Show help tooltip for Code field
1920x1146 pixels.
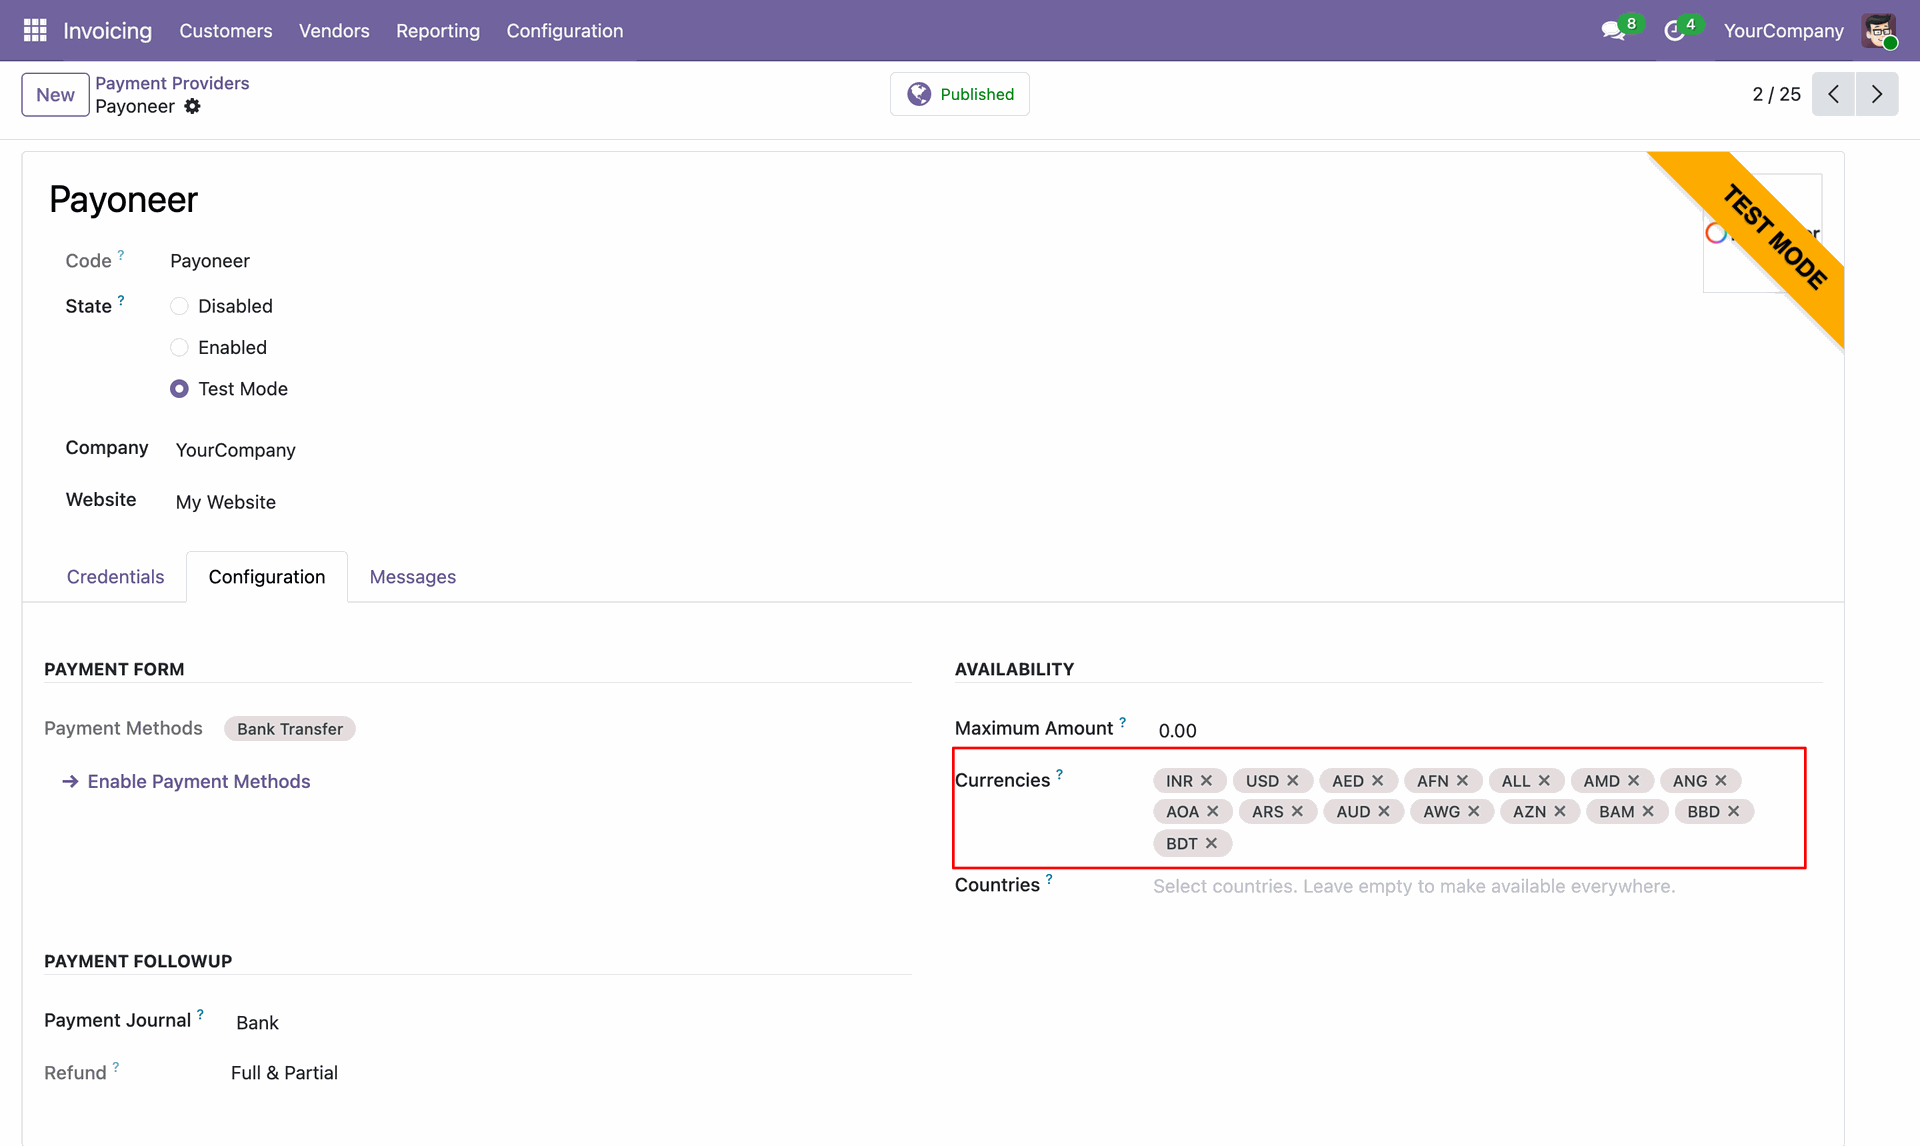pos(121,255)
